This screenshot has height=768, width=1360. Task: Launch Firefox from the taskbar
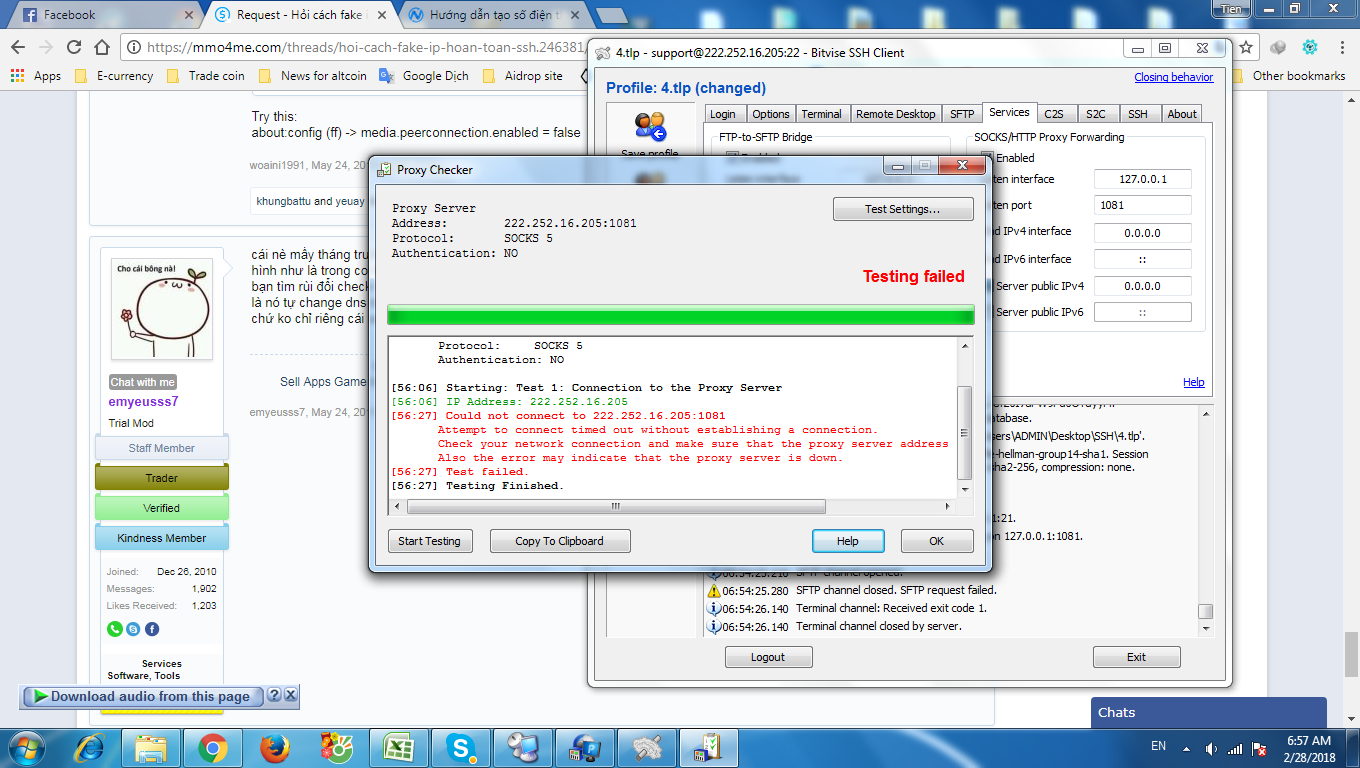(x=274, y=747)
